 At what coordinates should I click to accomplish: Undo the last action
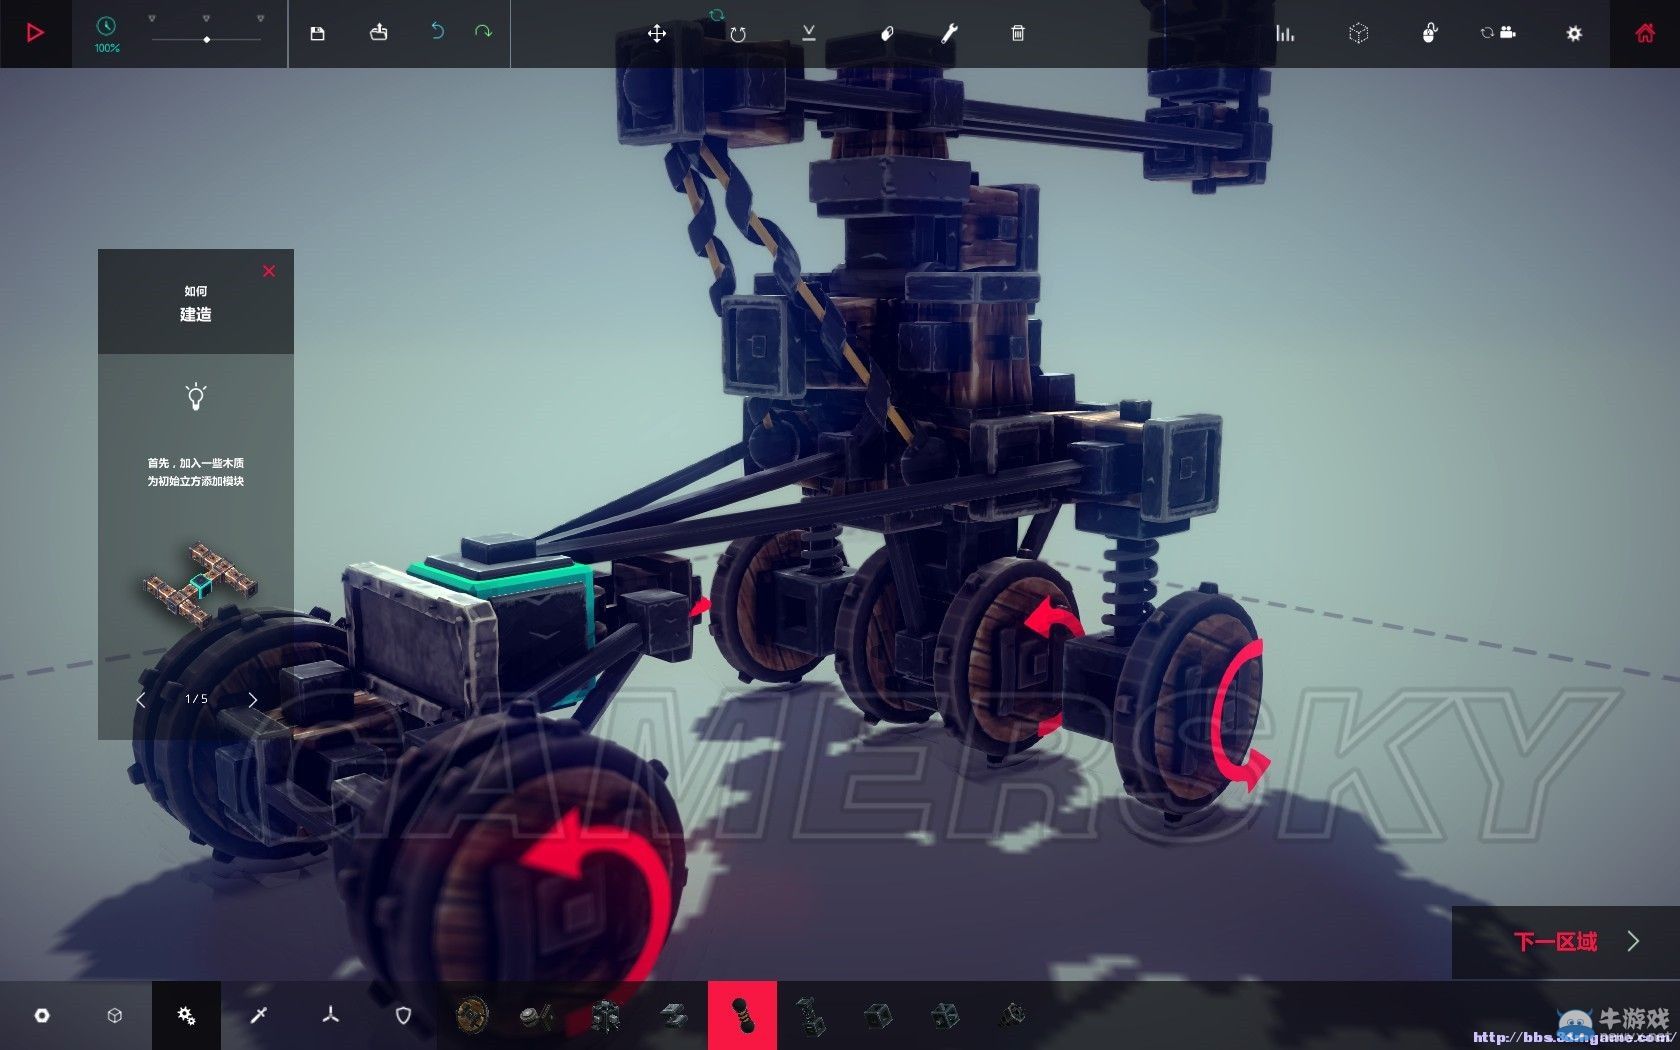[437, 32]
